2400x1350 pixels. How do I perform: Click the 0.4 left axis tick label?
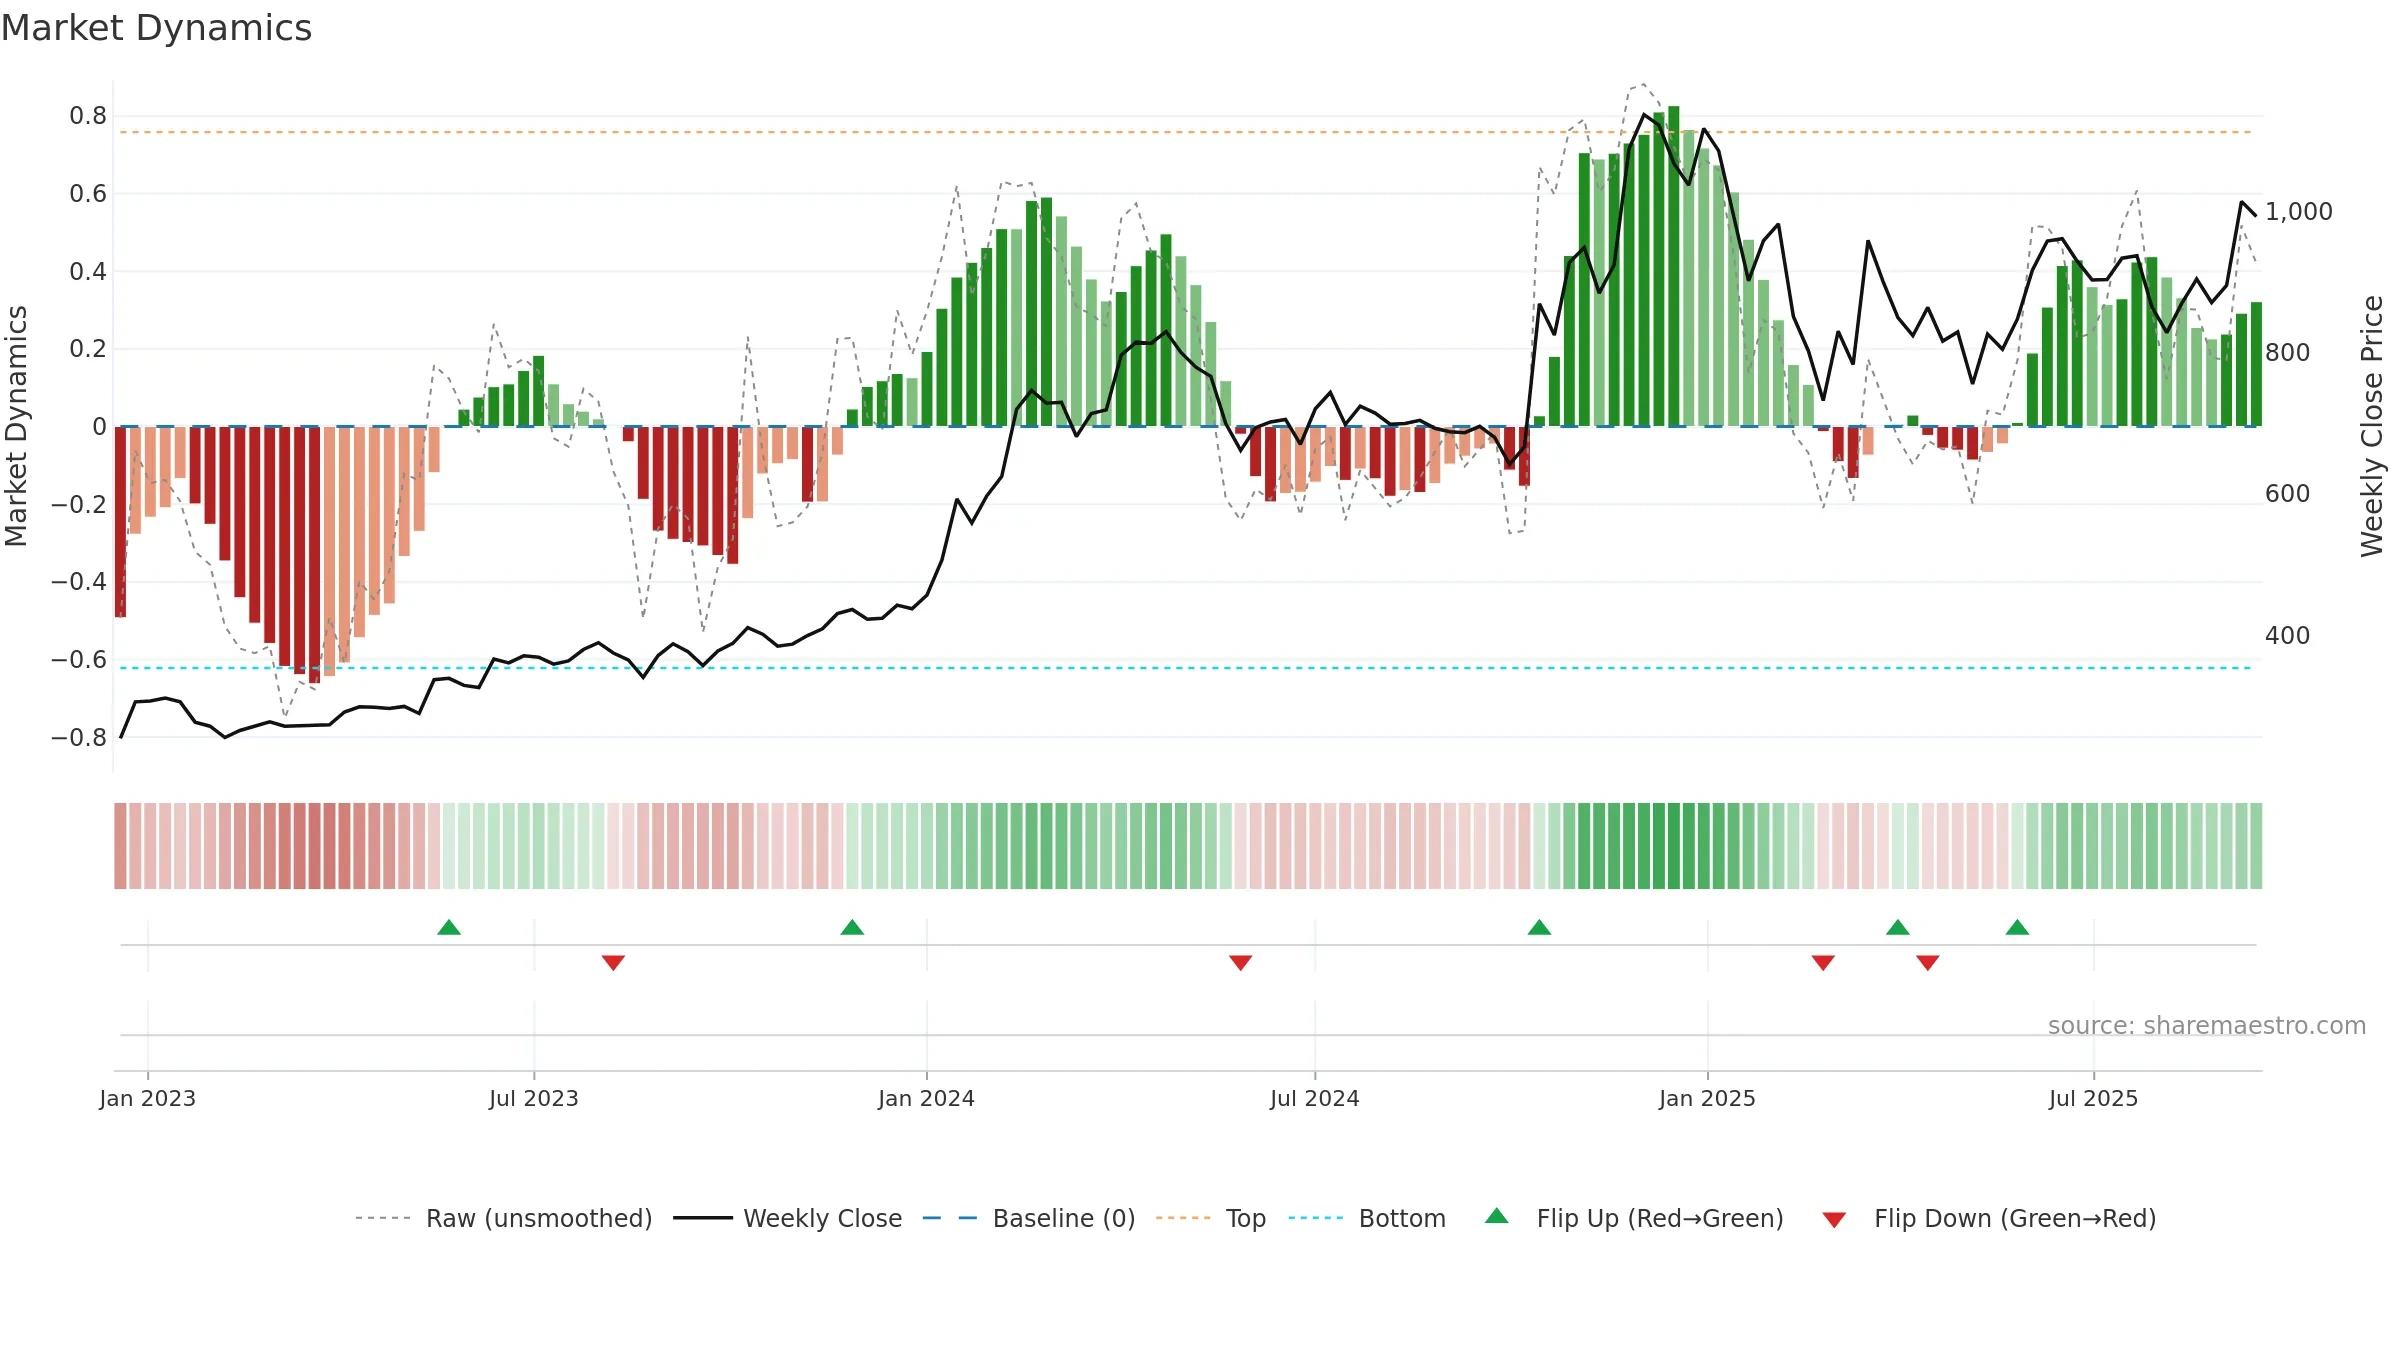tap(88, 271)
